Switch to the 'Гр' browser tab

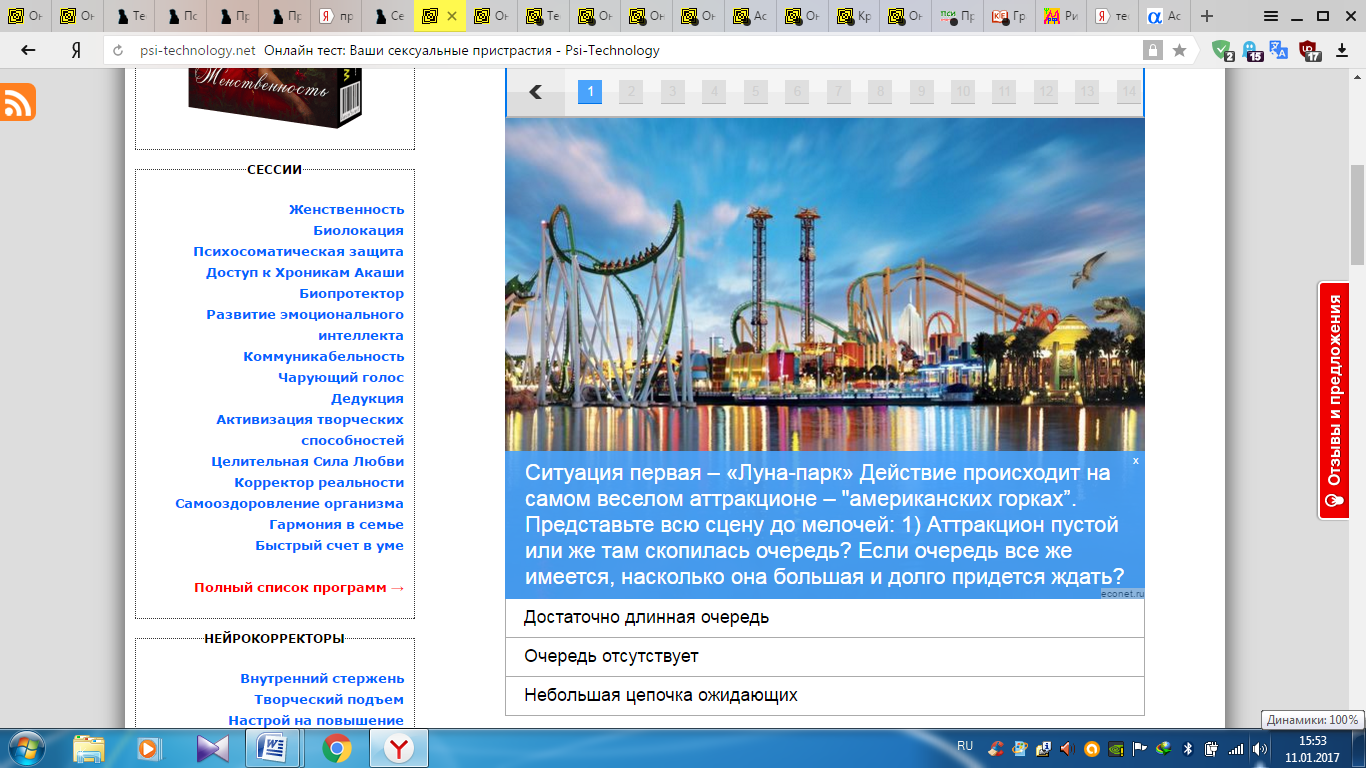(1012, 16)
